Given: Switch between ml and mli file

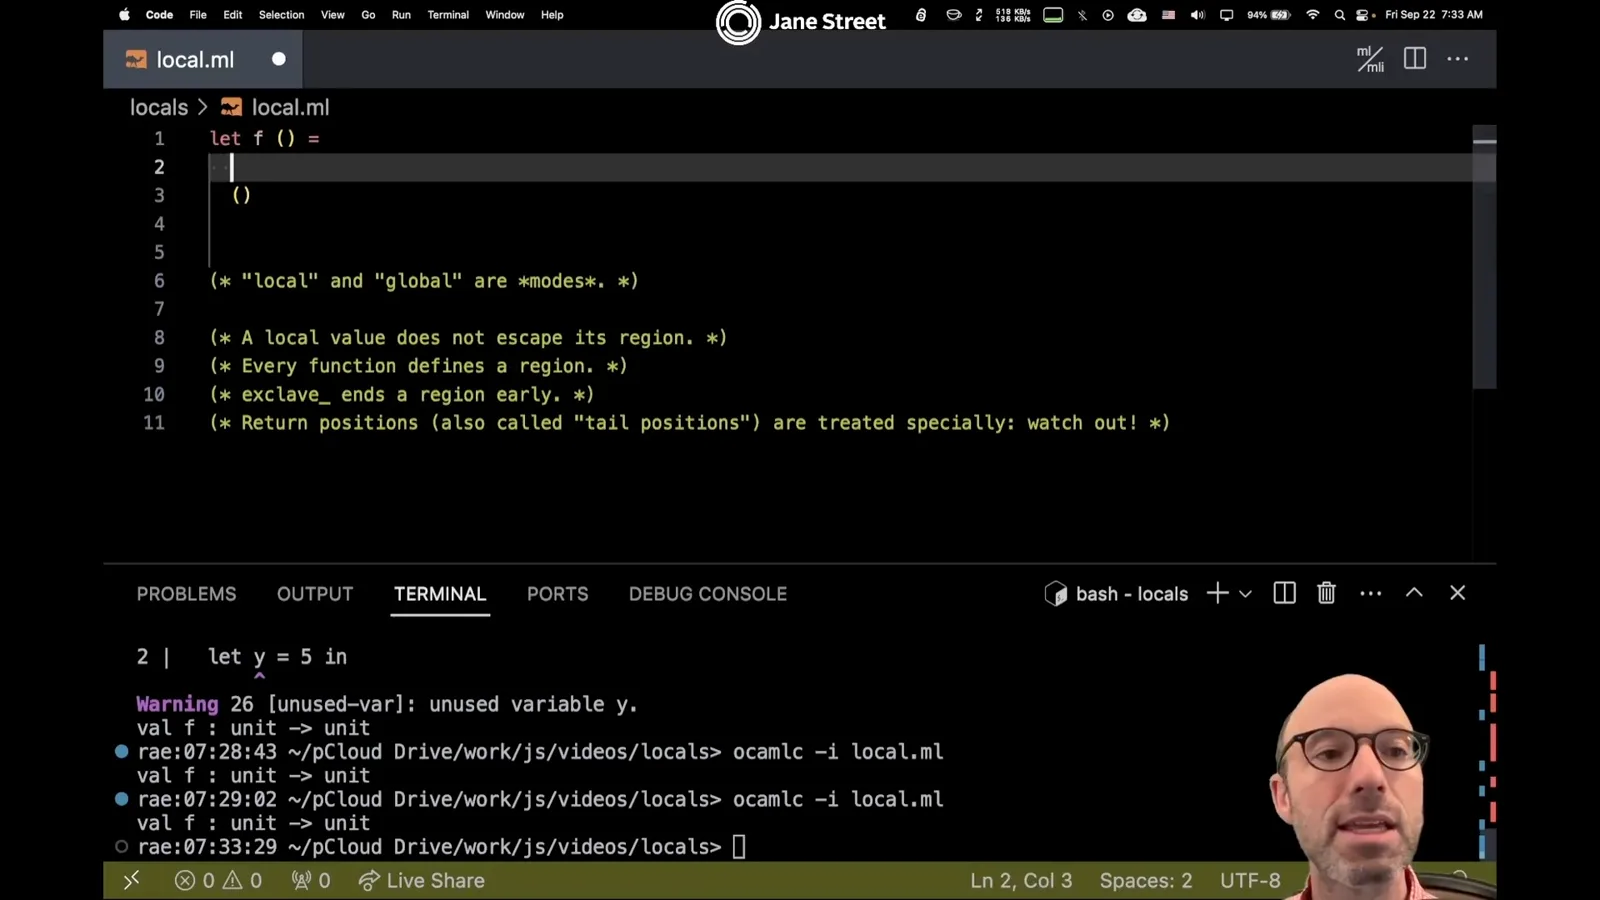Looking at the screenshot, I should tap(1370, 59).
